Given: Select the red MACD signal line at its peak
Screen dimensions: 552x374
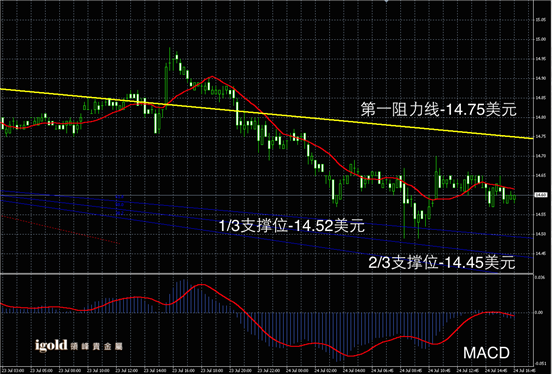Looking at the screenshot, I should pyautogui.click(x=202, y=284).
